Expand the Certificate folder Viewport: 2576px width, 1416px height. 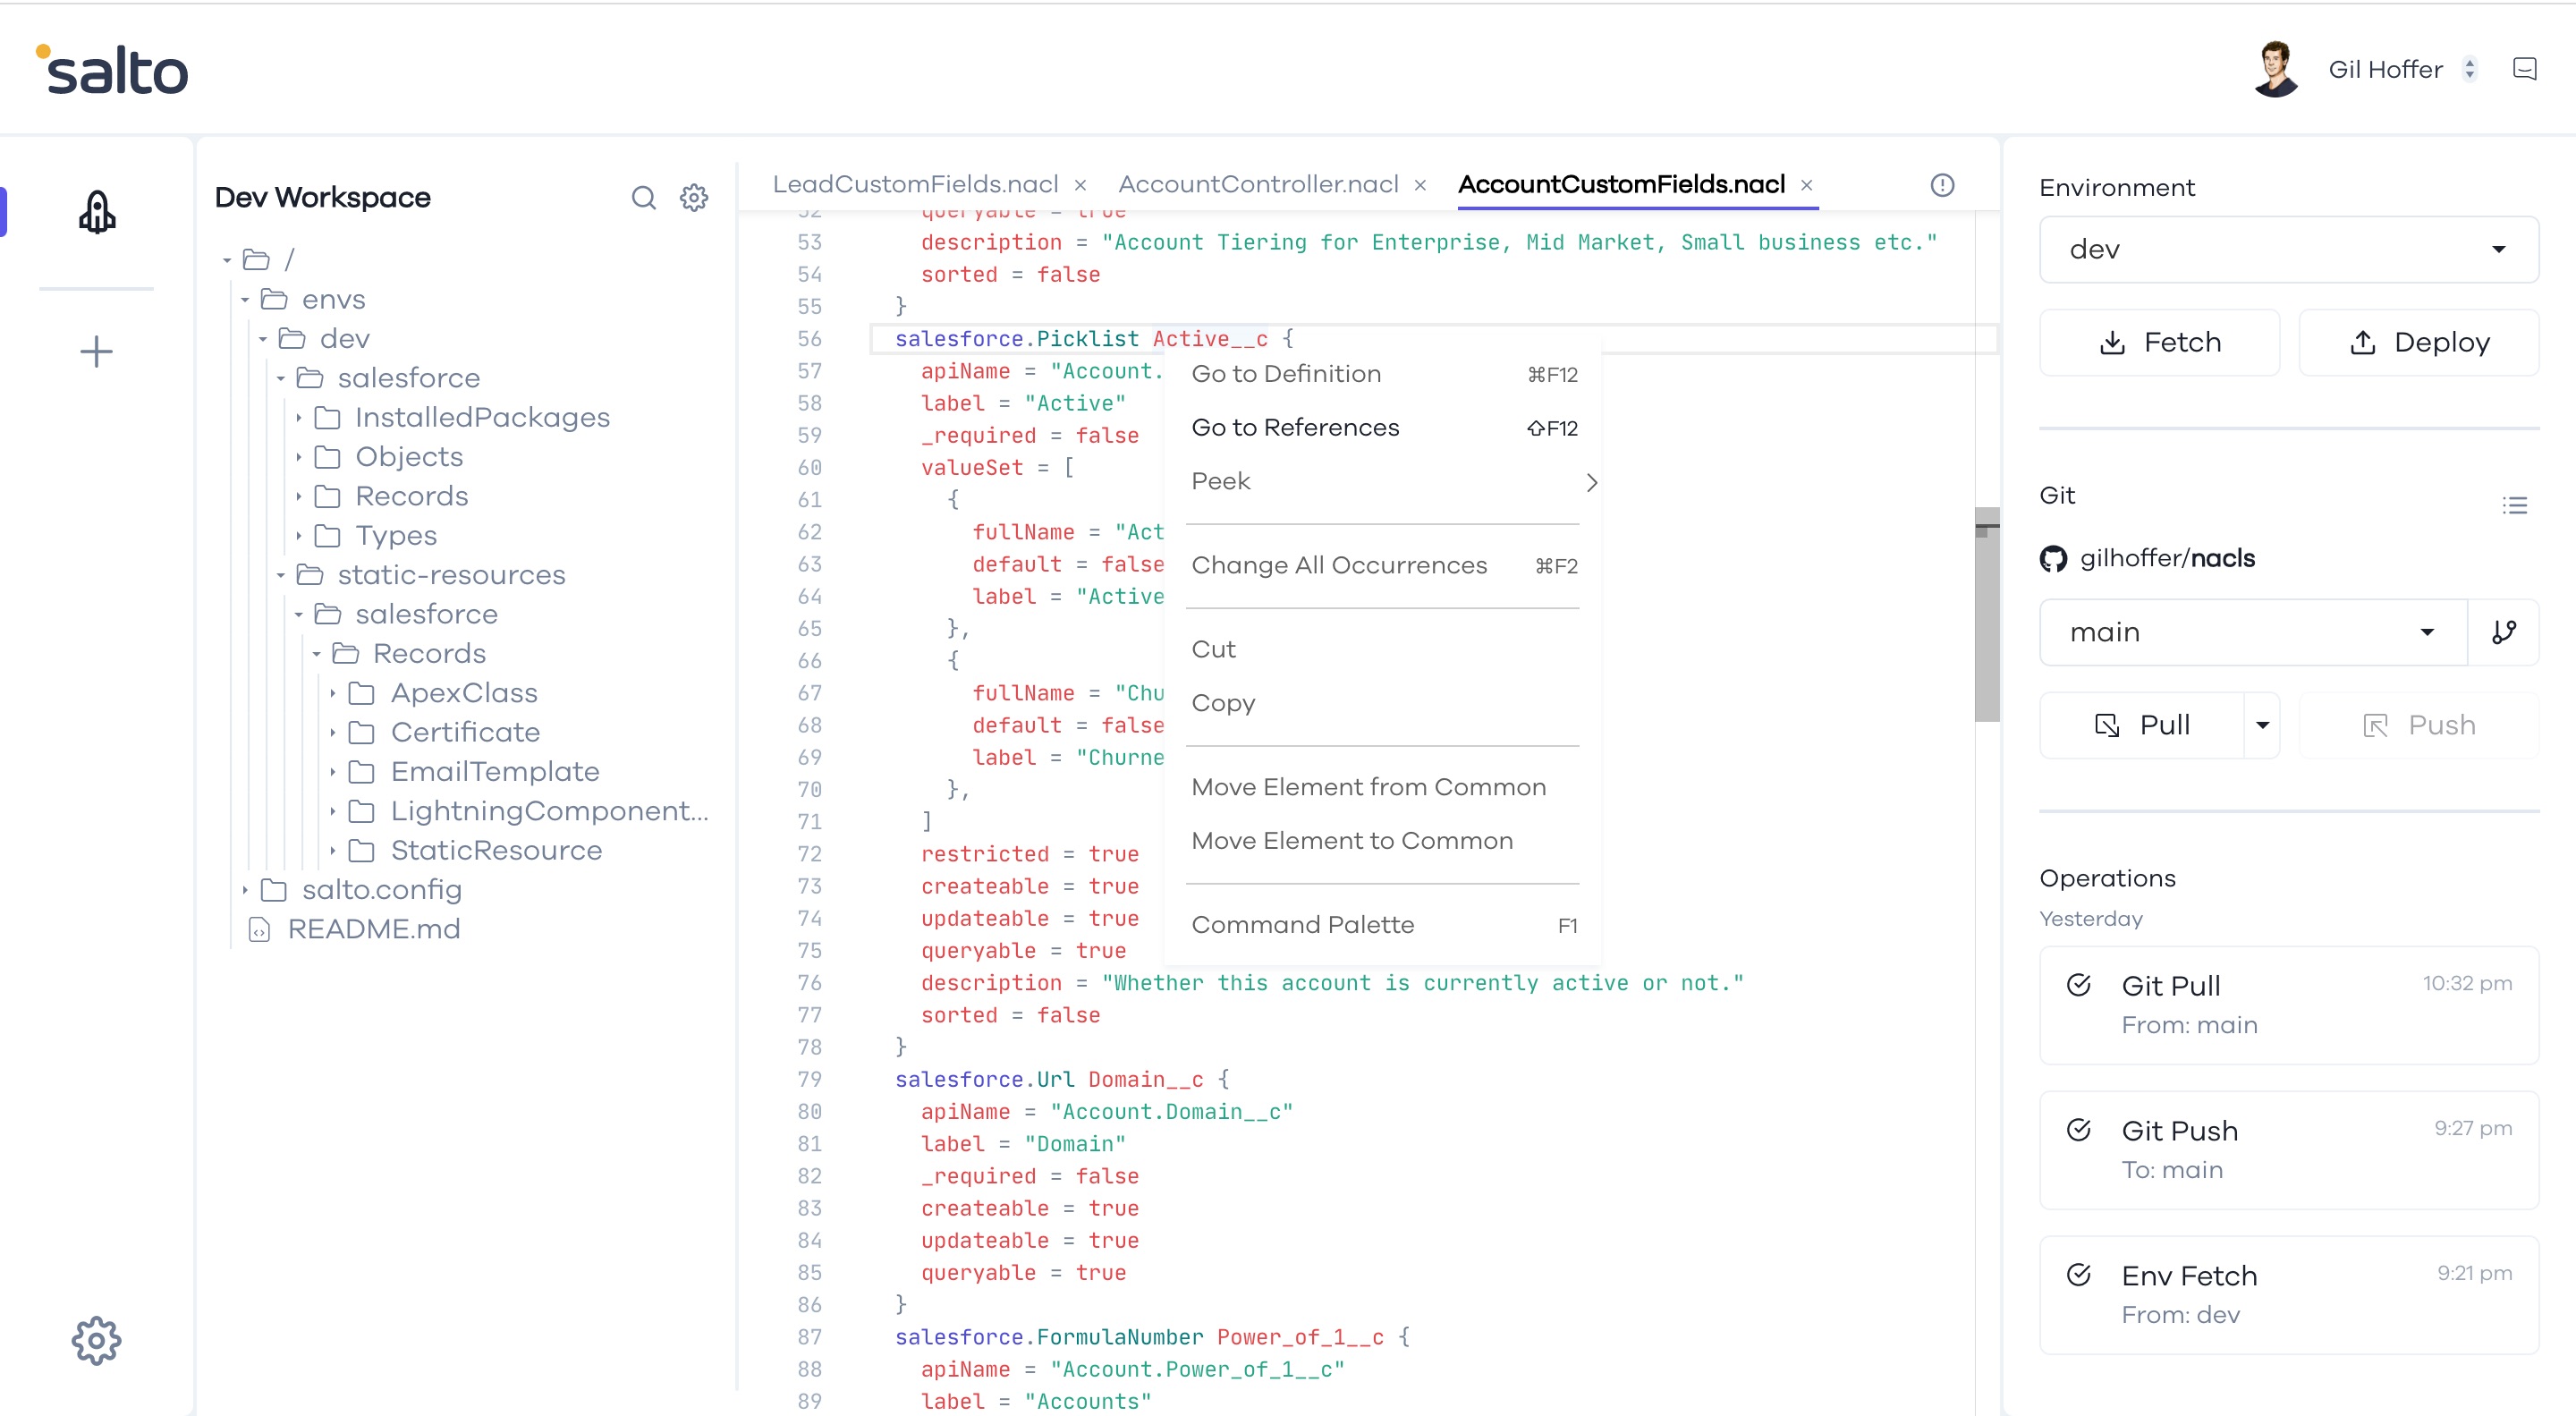(x=333, y=733)
